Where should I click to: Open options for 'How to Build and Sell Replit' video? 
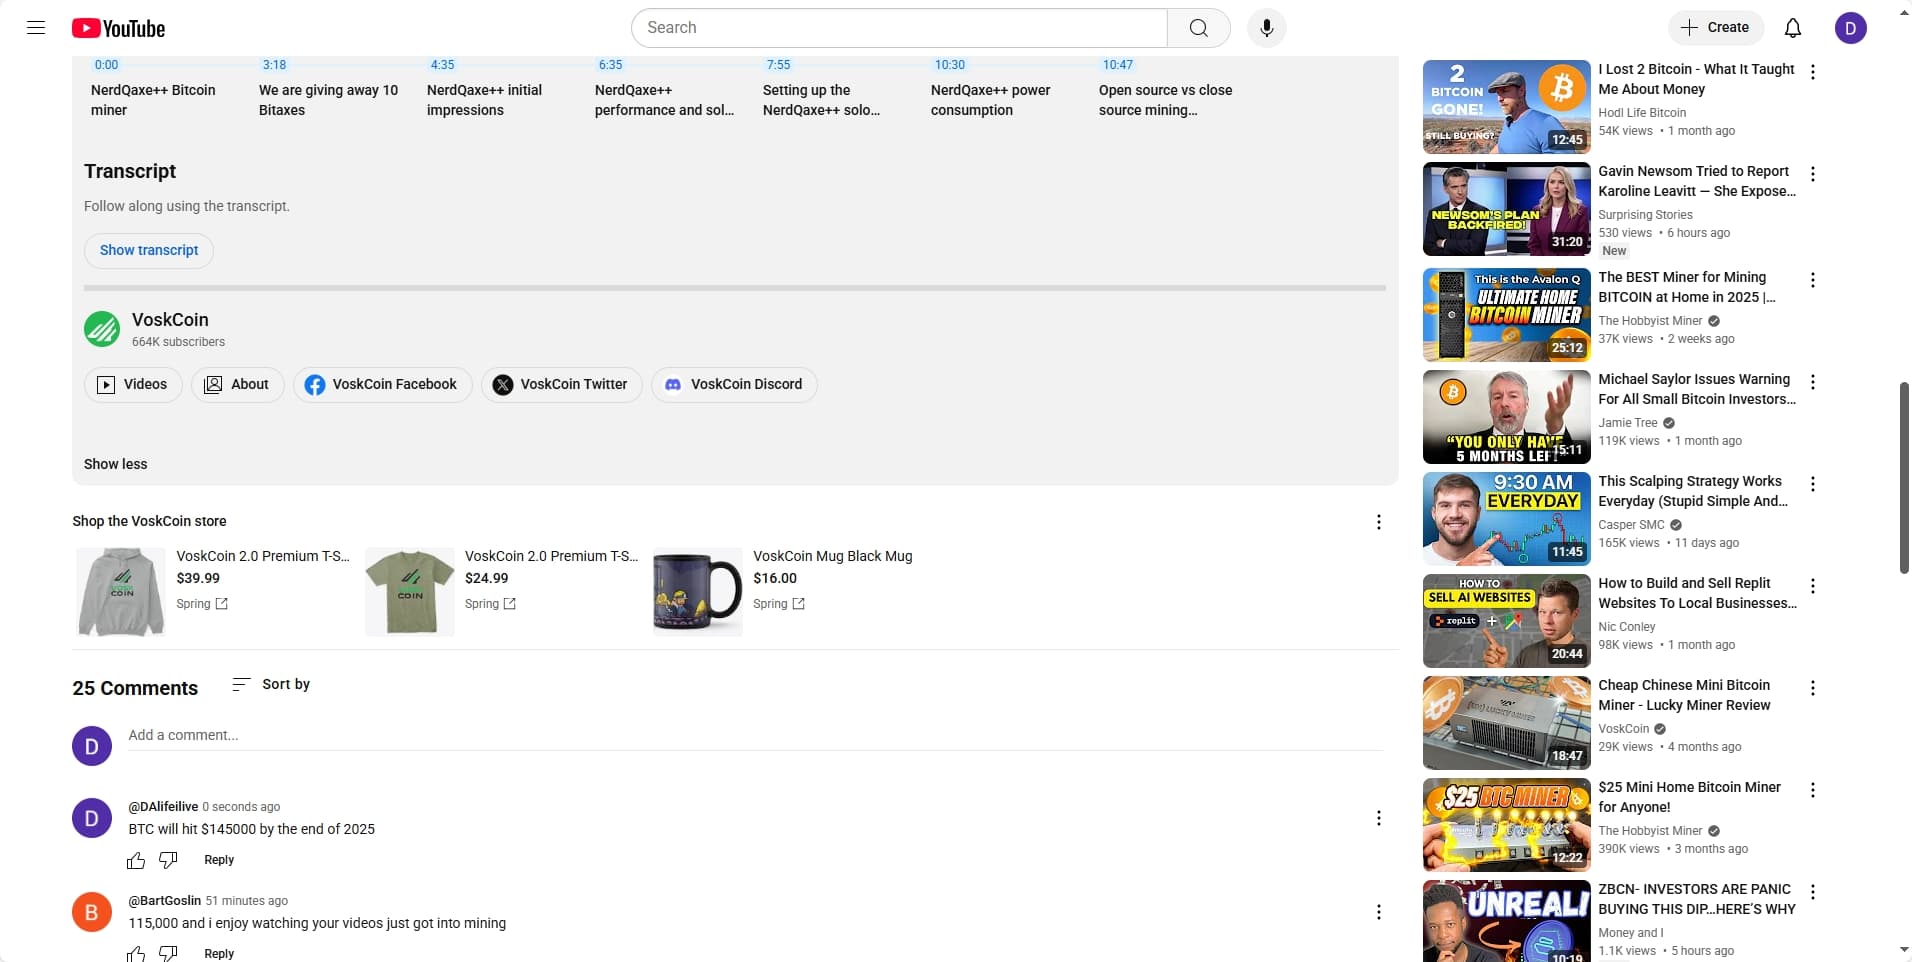click(1812, 585)
